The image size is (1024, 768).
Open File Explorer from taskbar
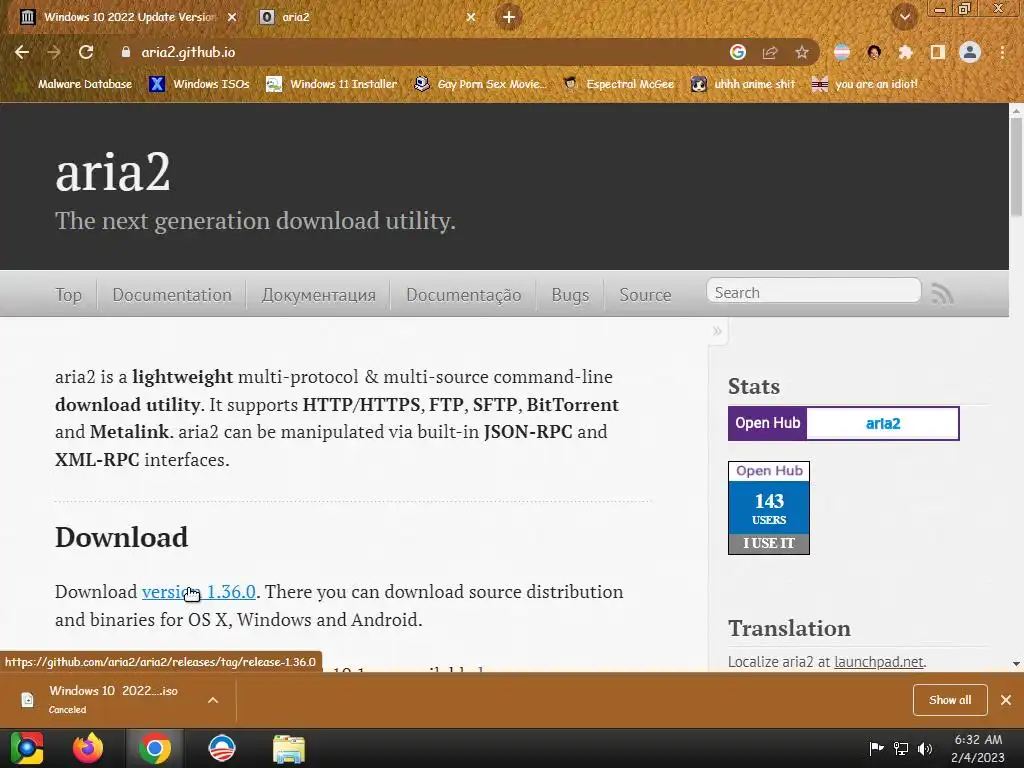click(289, 749)
